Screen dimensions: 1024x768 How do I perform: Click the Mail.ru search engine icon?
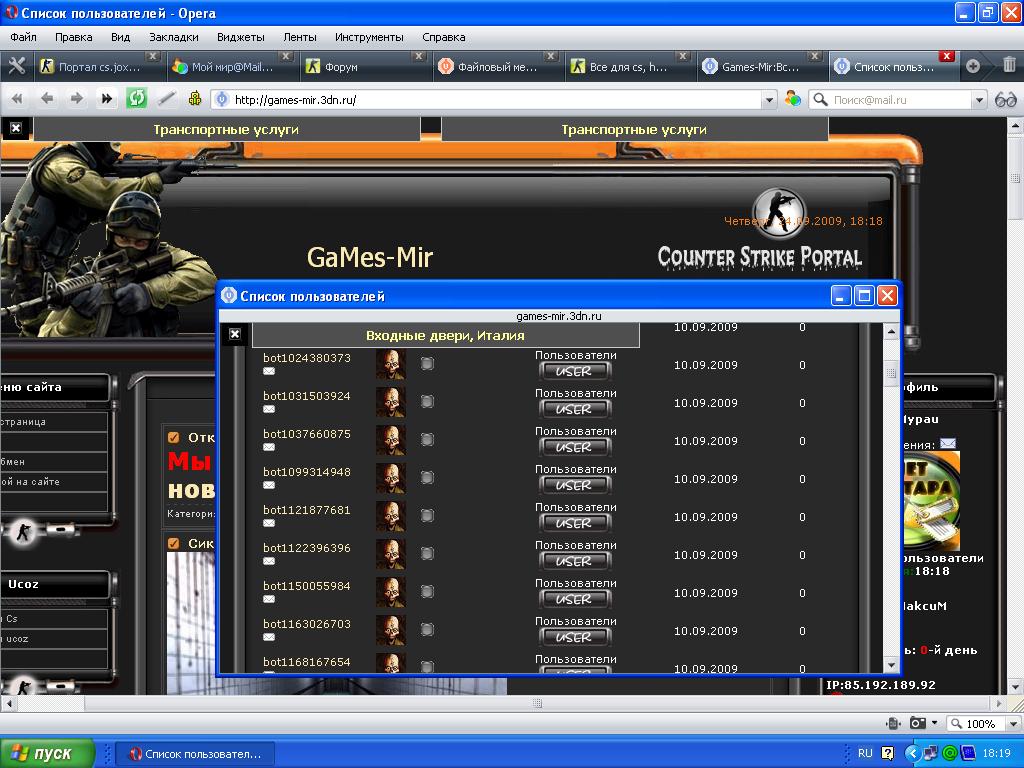pos(793,99)
